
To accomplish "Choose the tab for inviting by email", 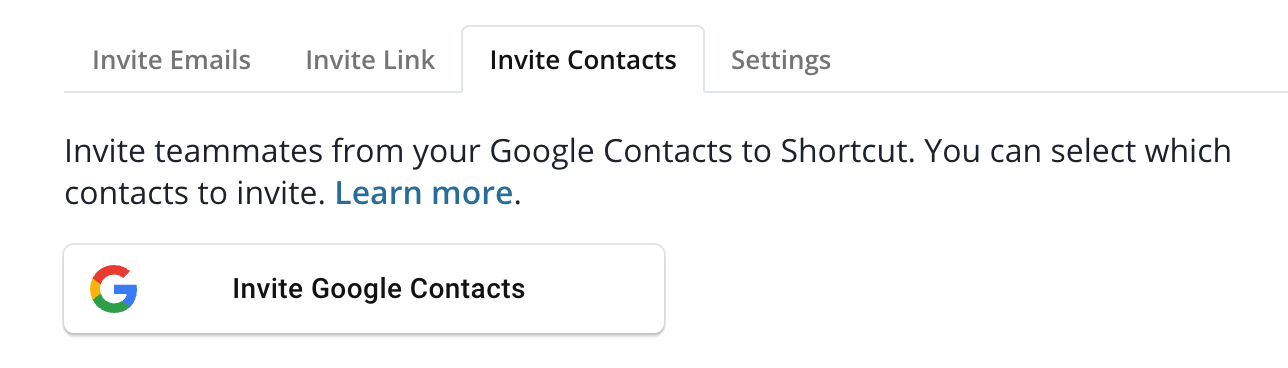I will 171,60.
